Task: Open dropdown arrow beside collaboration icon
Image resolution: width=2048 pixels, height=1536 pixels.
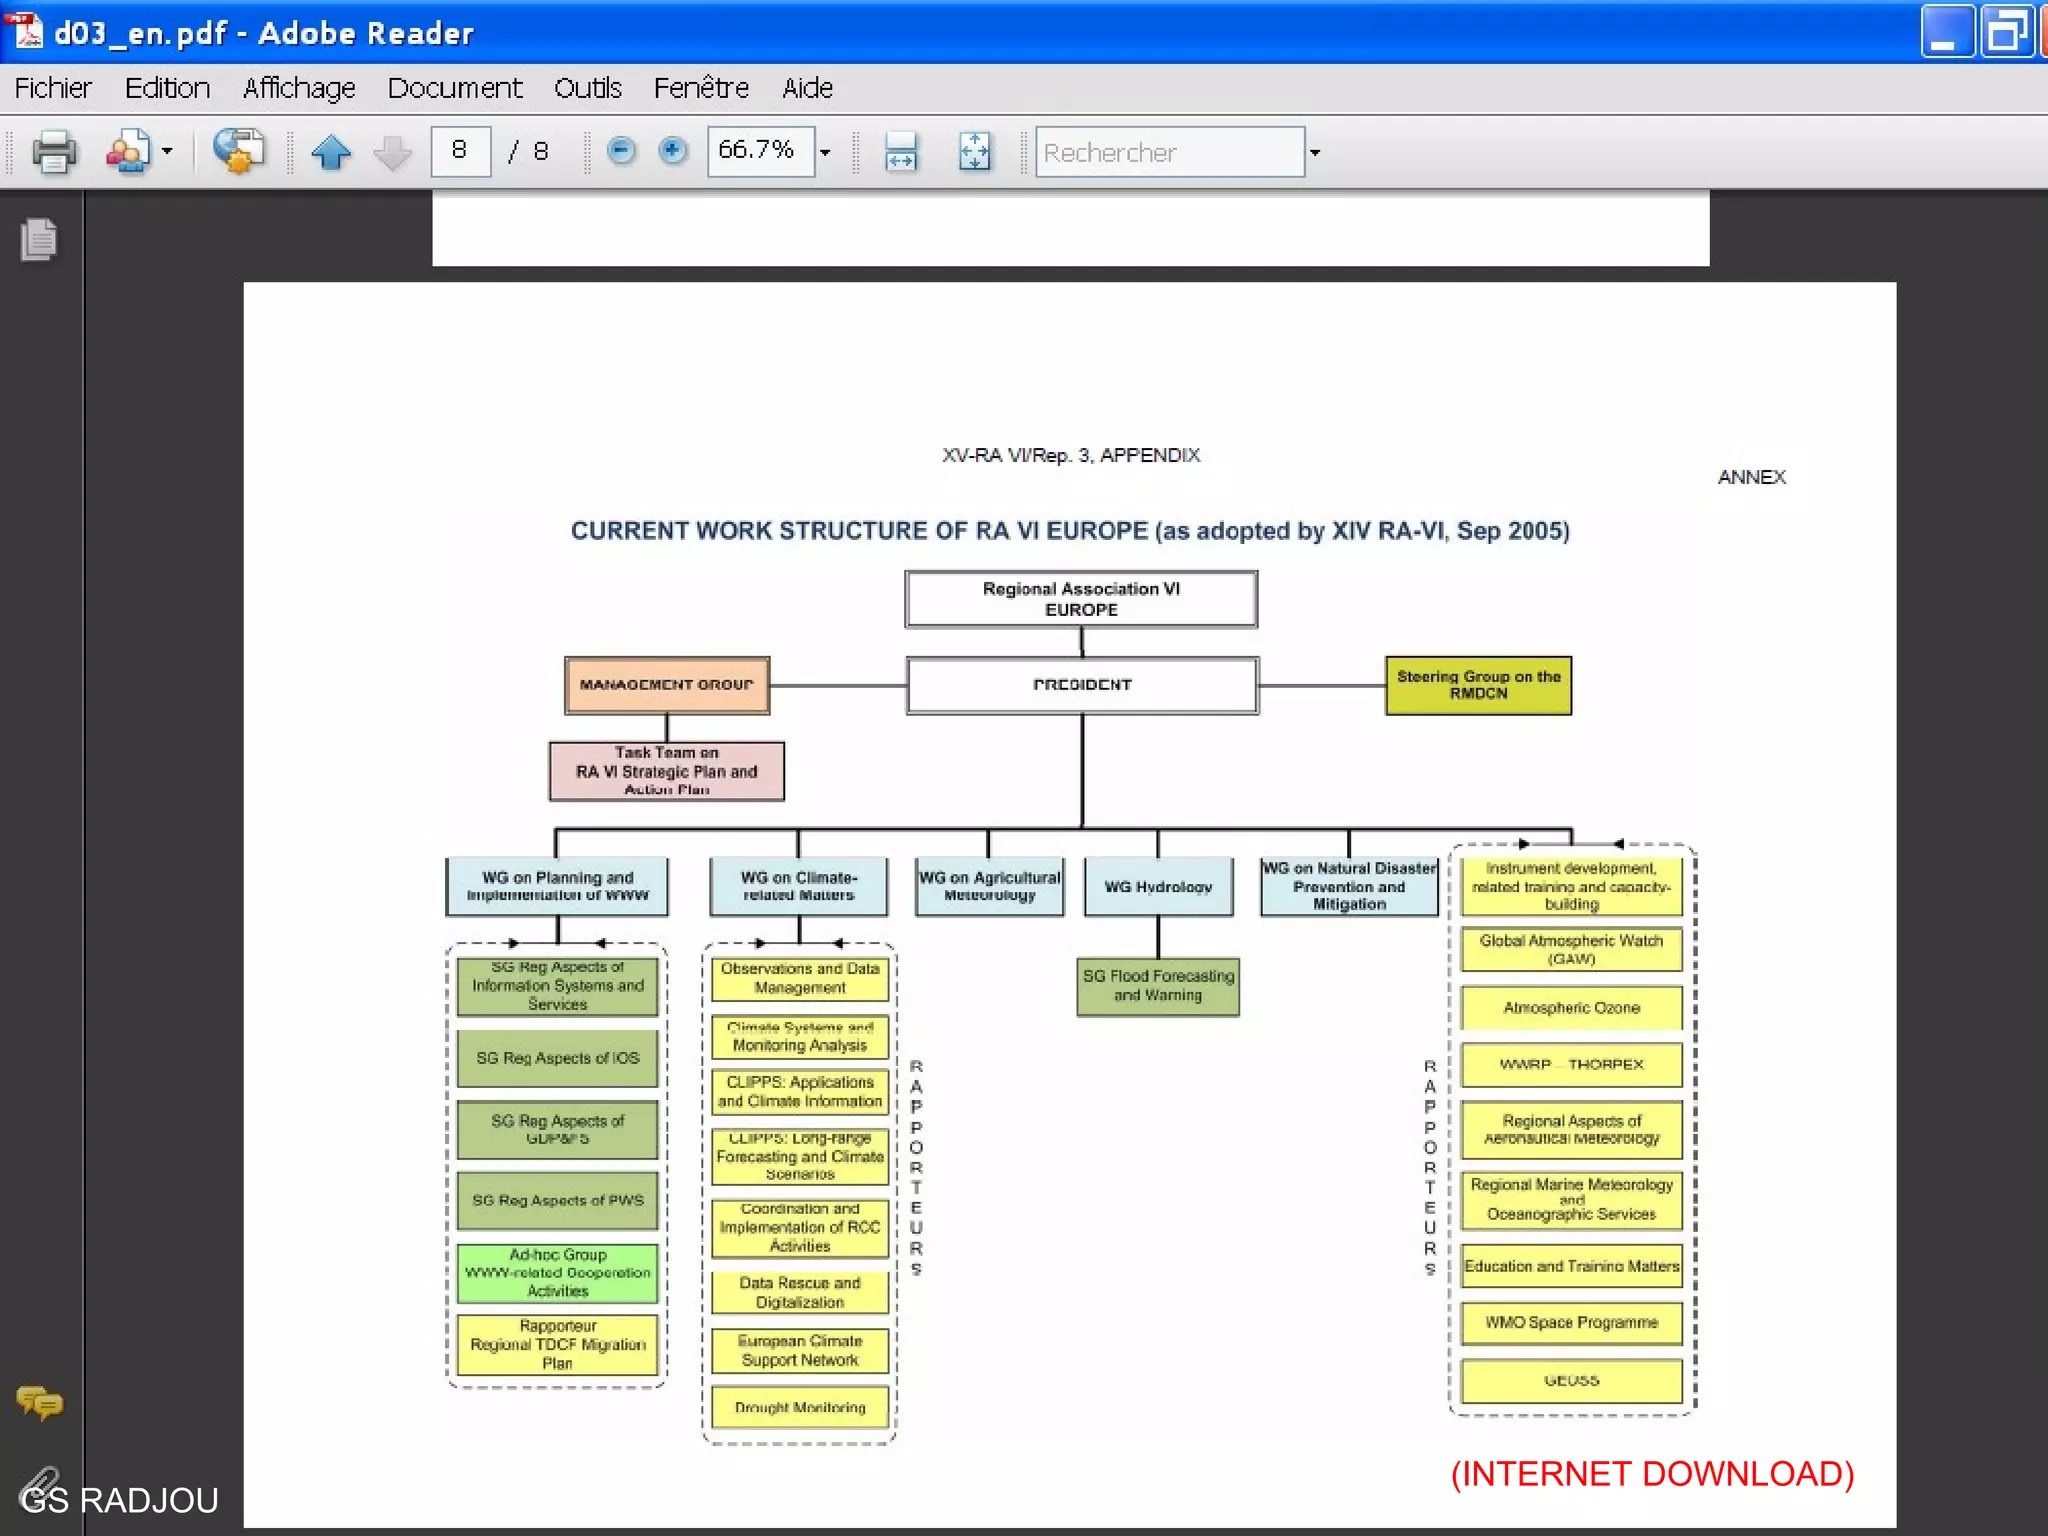Action: coord(167,152)
